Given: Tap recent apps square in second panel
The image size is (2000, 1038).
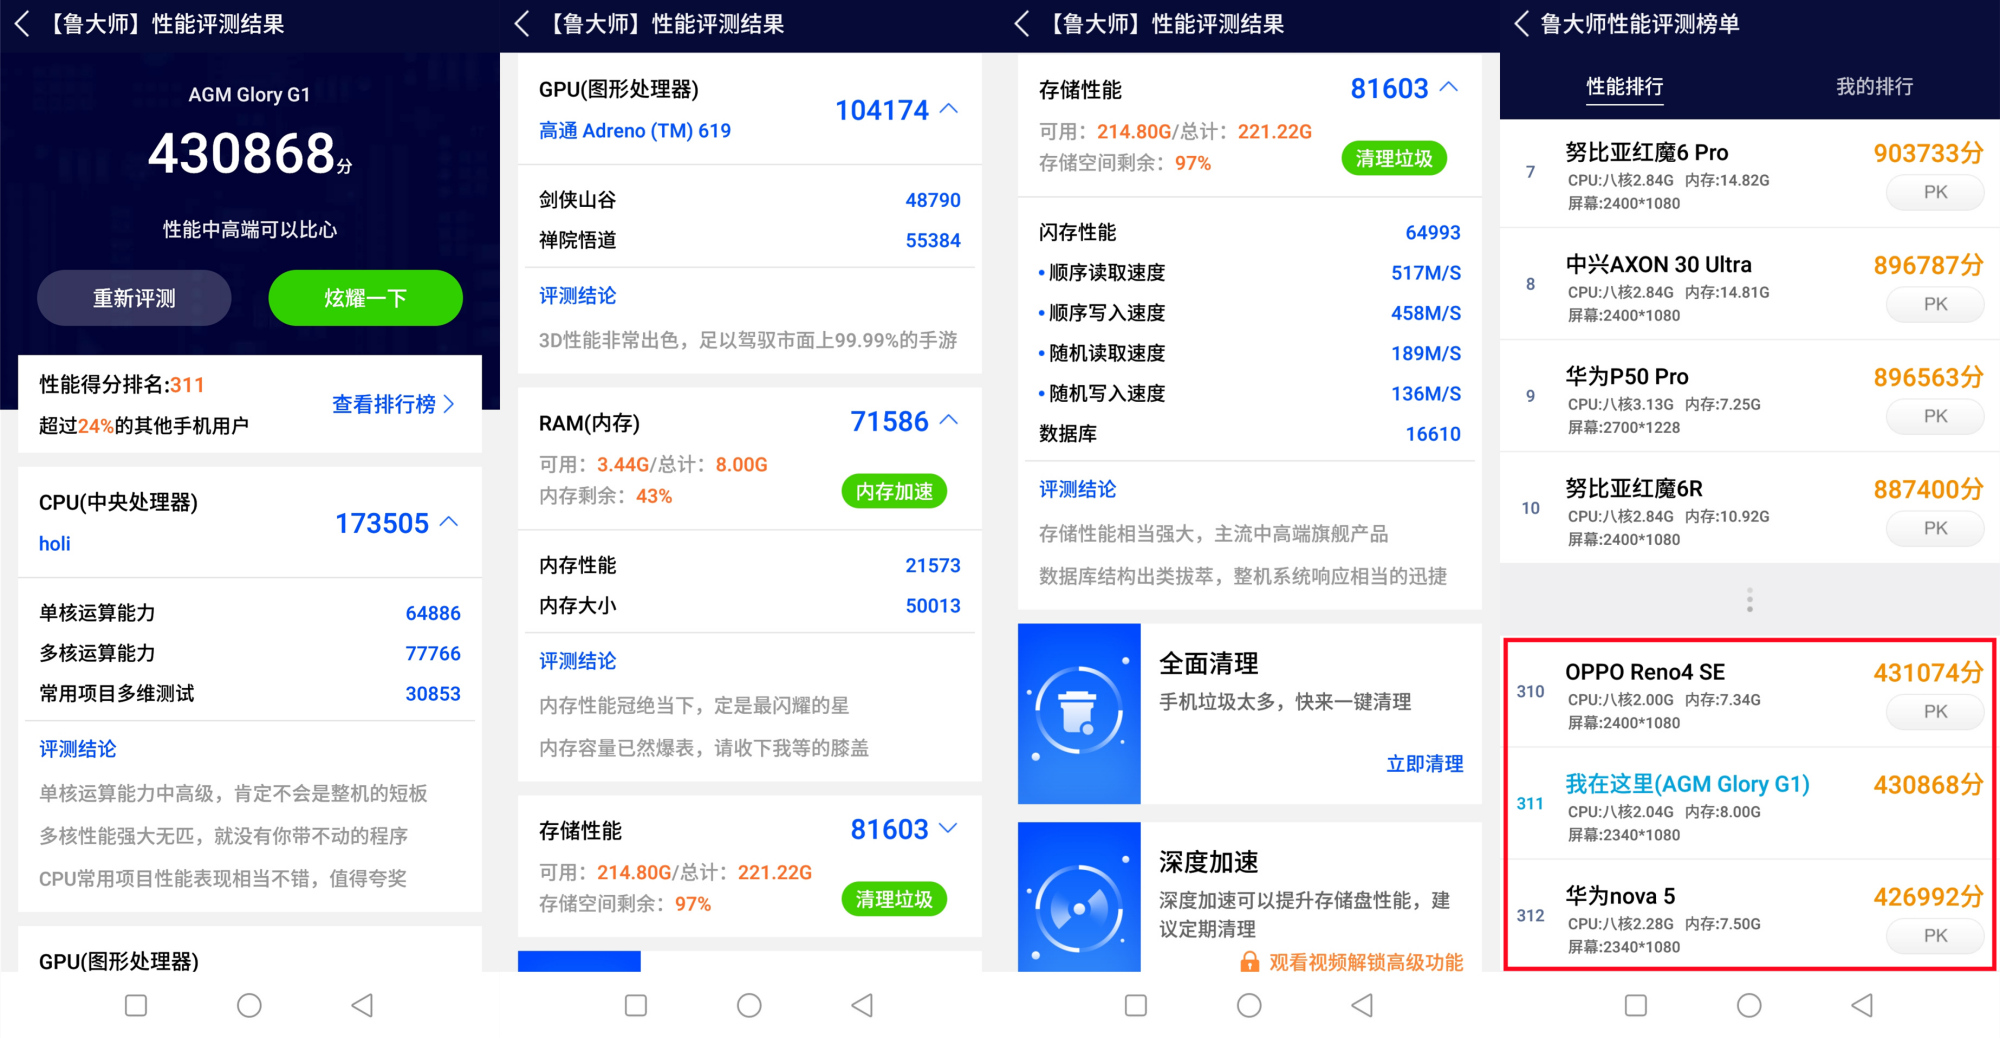Looking at the screenshot, I should 636,1005.
